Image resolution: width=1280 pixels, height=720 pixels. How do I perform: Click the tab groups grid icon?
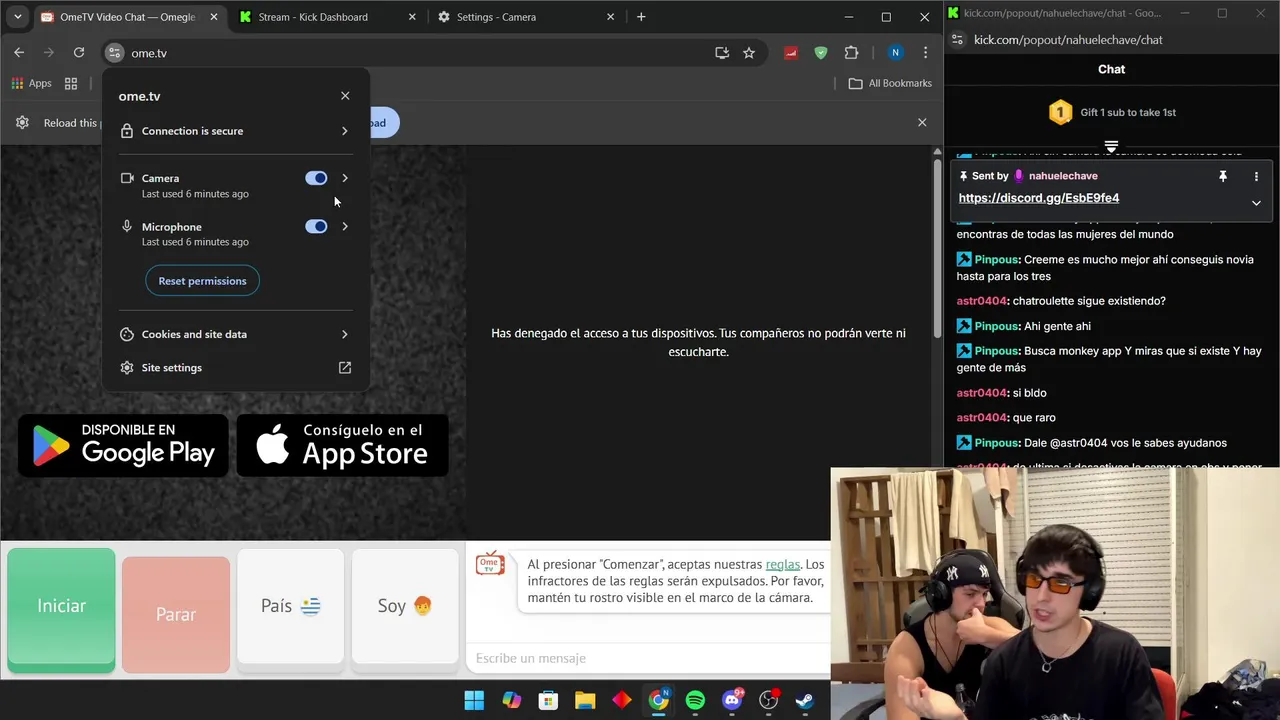(x=71, y=83)
